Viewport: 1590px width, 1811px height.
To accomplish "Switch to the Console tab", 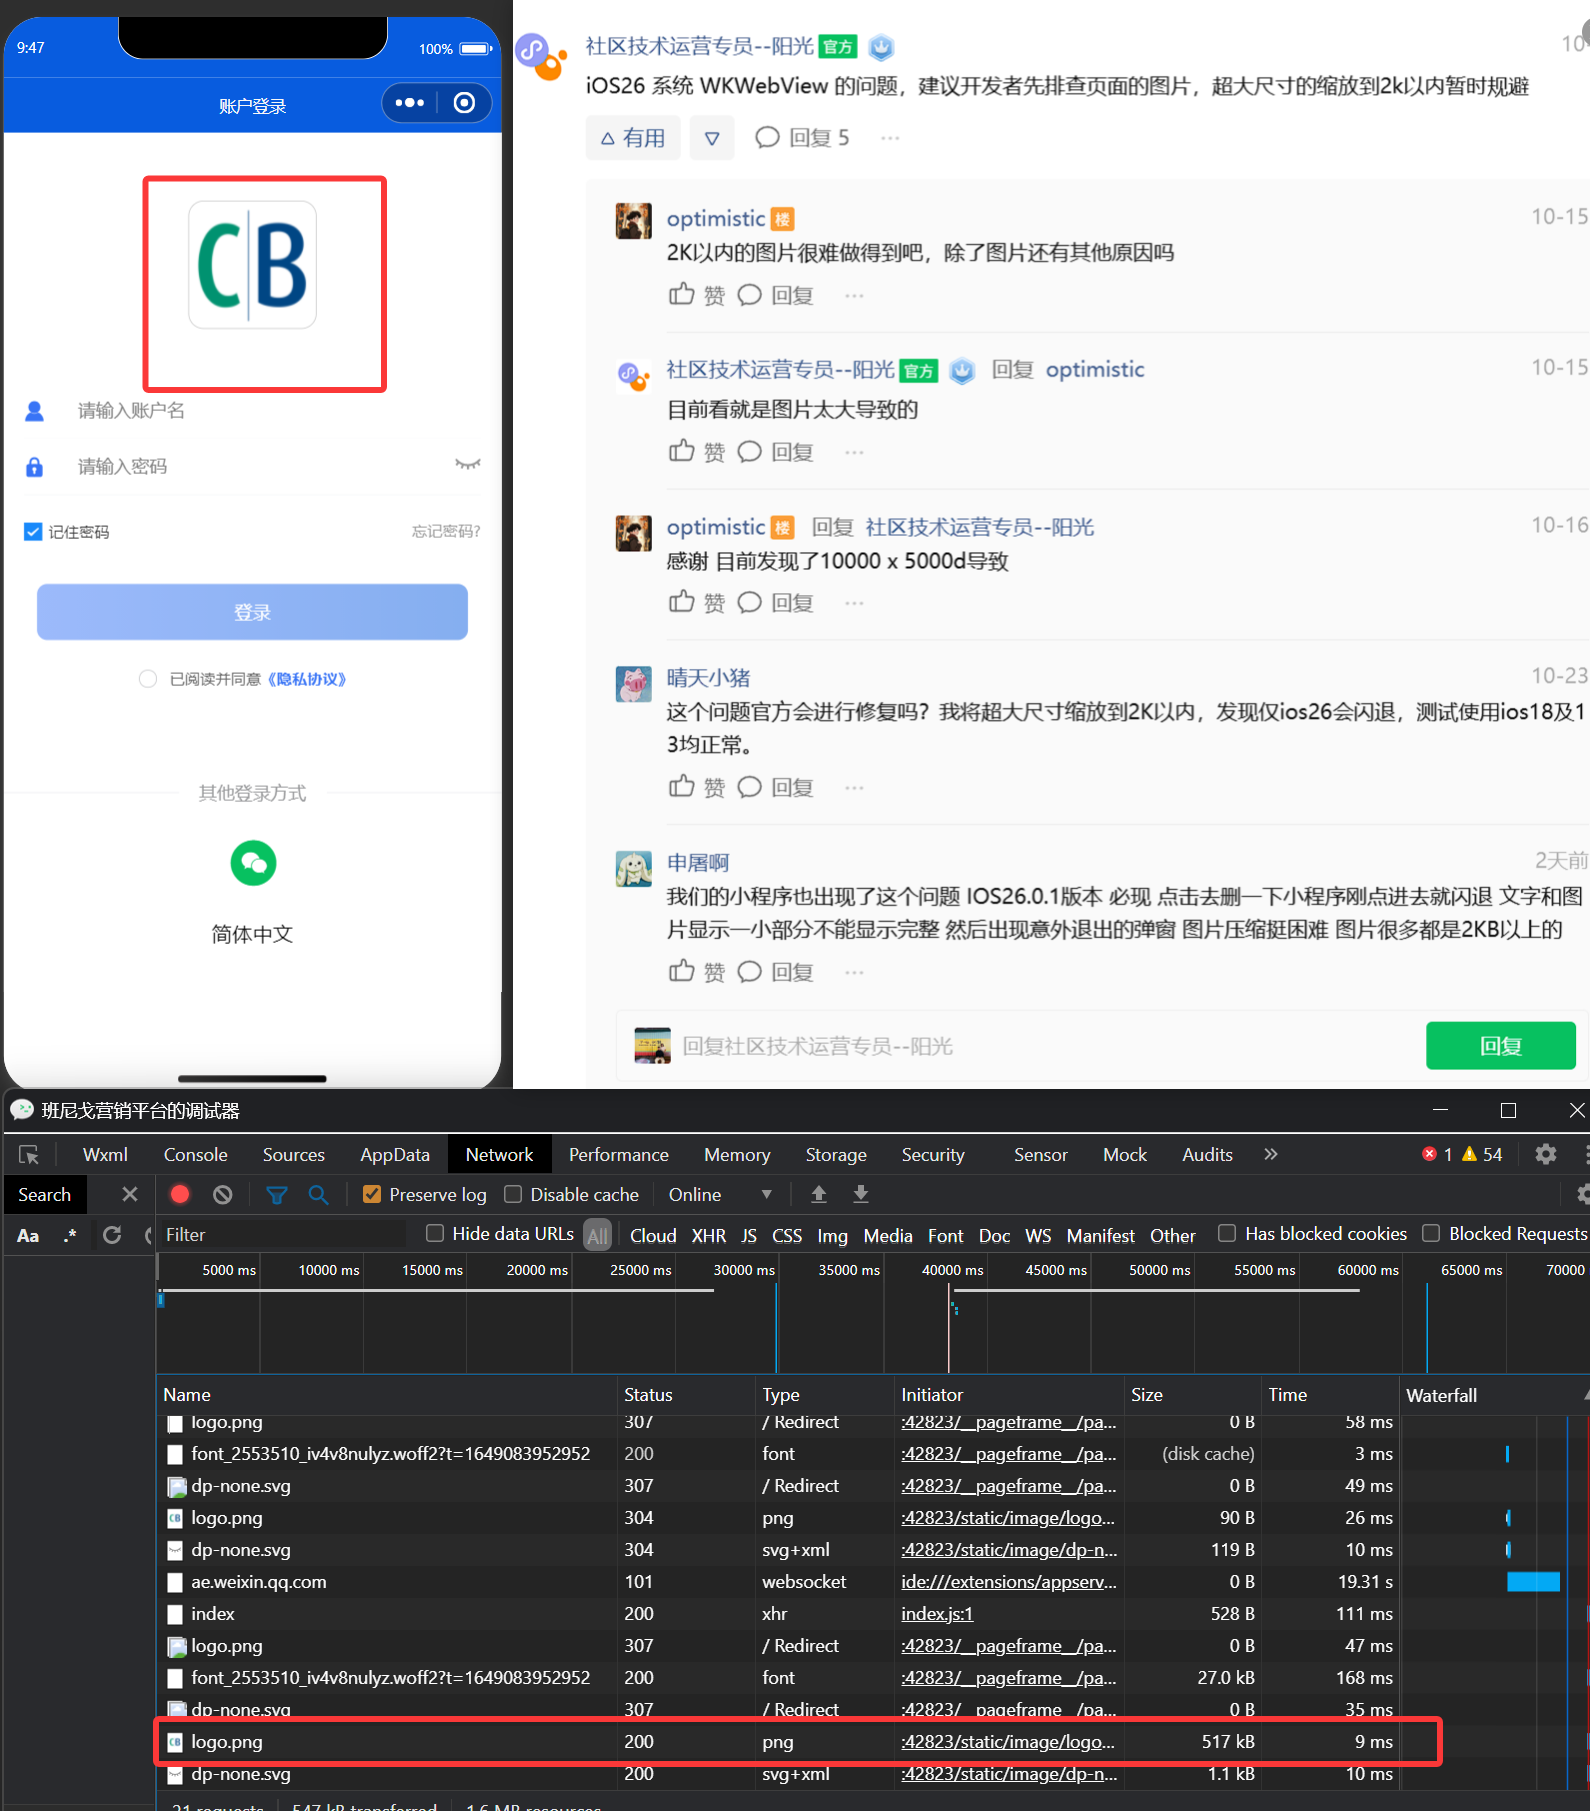I will point(196,1154).
